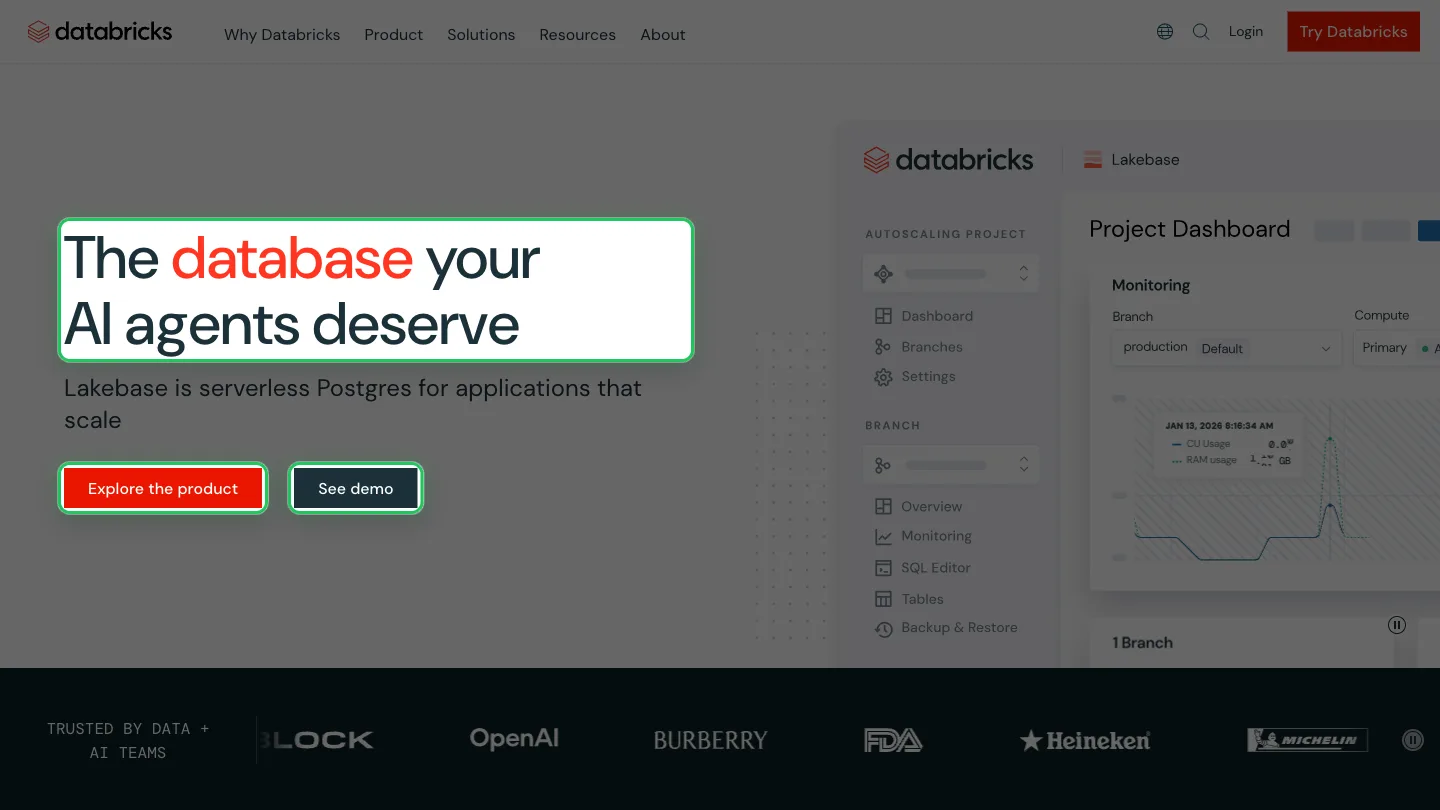This screenshot has height=810, width=1440.
Task: Open the Primary compute dropdown
Action: coord(1397,348)
